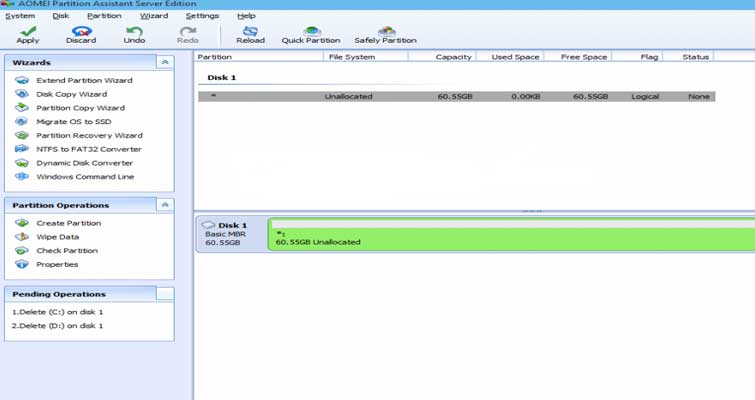Click the Dynamic Disk Converter icon
The image size is (755, 400).
point(22,163)
